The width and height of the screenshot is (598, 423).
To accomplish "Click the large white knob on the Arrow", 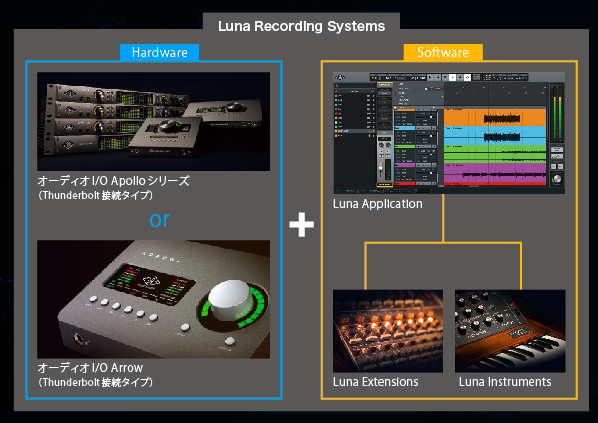I will click(x=230, y=299).
